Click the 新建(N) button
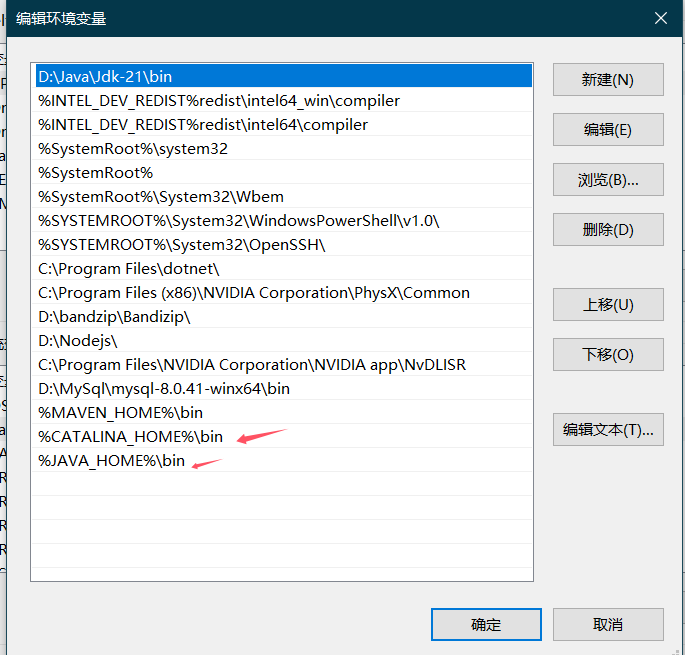This screenshot has width=685, height=655. pyautogui.click(x=608, y=80)
